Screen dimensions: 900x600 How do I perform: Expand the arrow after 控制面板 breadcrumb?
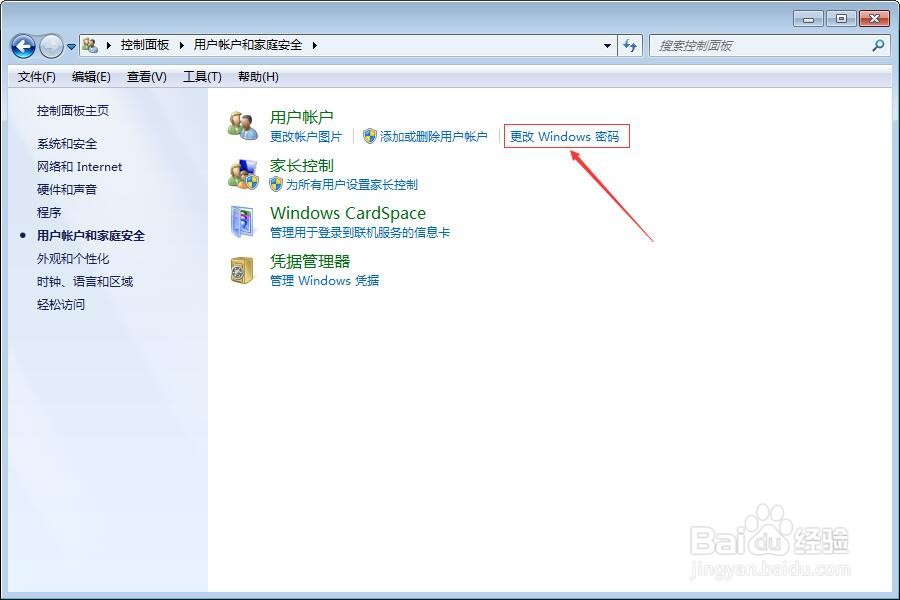(181, 45)
